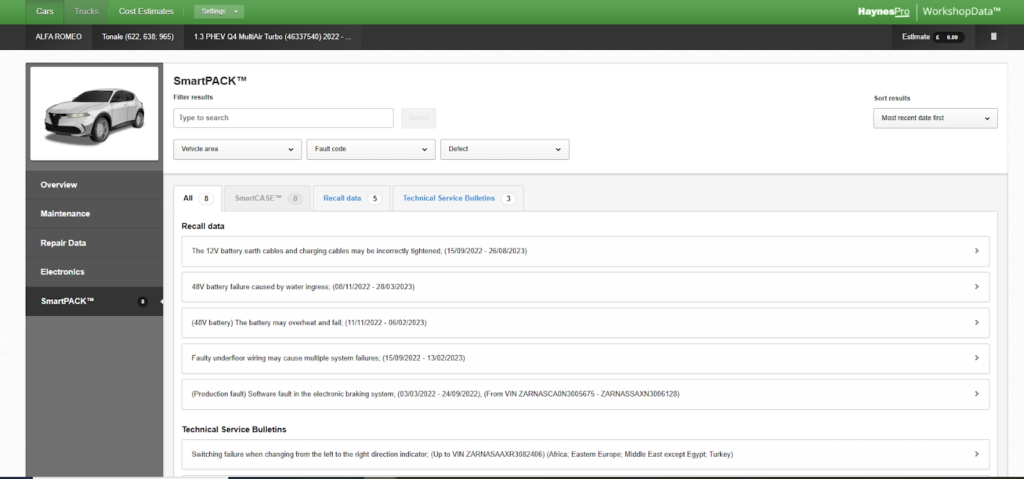Click the HaynesPro WorkshopData logo
The height and width of the screenshot is (479, 1024).
click(936, 11)
